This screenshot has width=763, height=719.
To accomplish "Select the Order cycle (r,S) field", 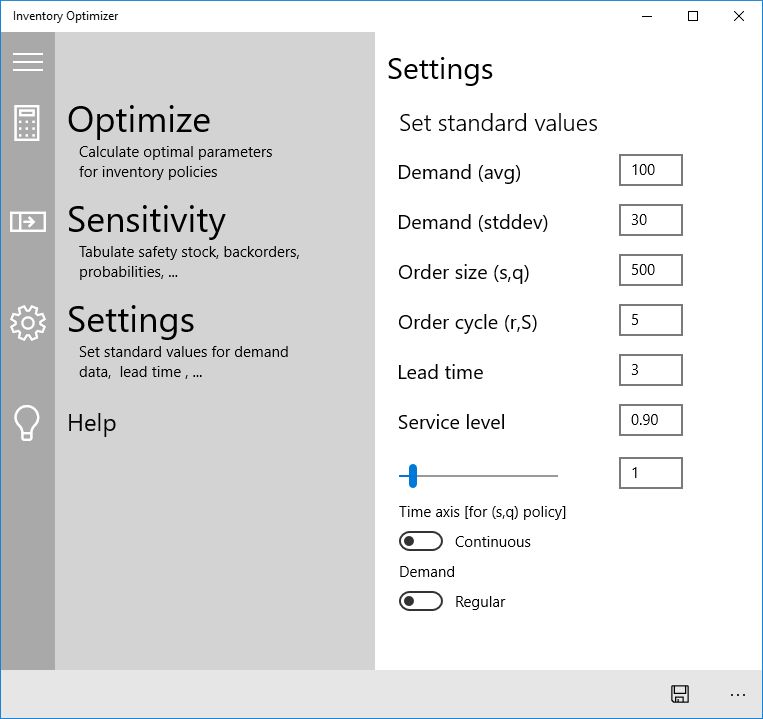I will pyautogui.click(x=650, y=320).
